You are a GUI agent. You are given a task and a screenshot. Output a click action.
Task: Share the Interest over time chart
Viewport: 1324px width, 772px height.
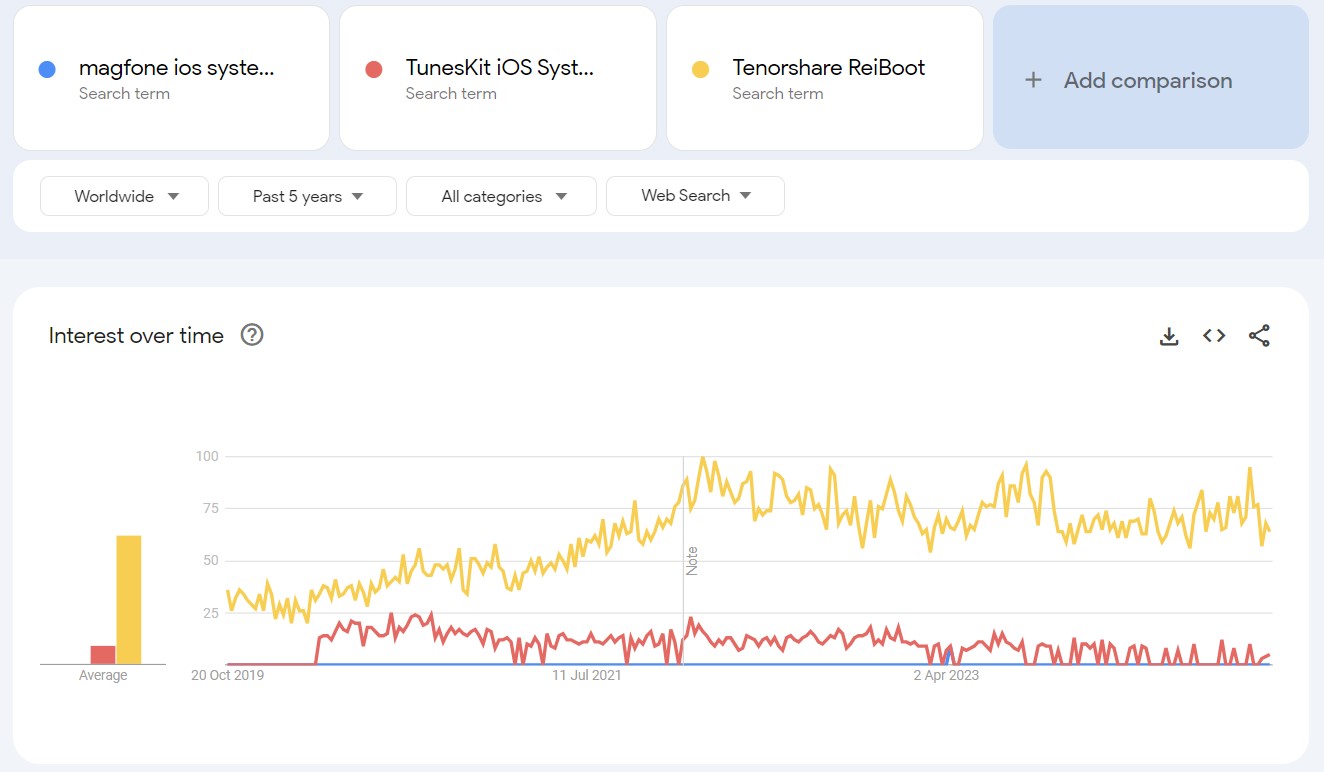[x=1259, y=336]
